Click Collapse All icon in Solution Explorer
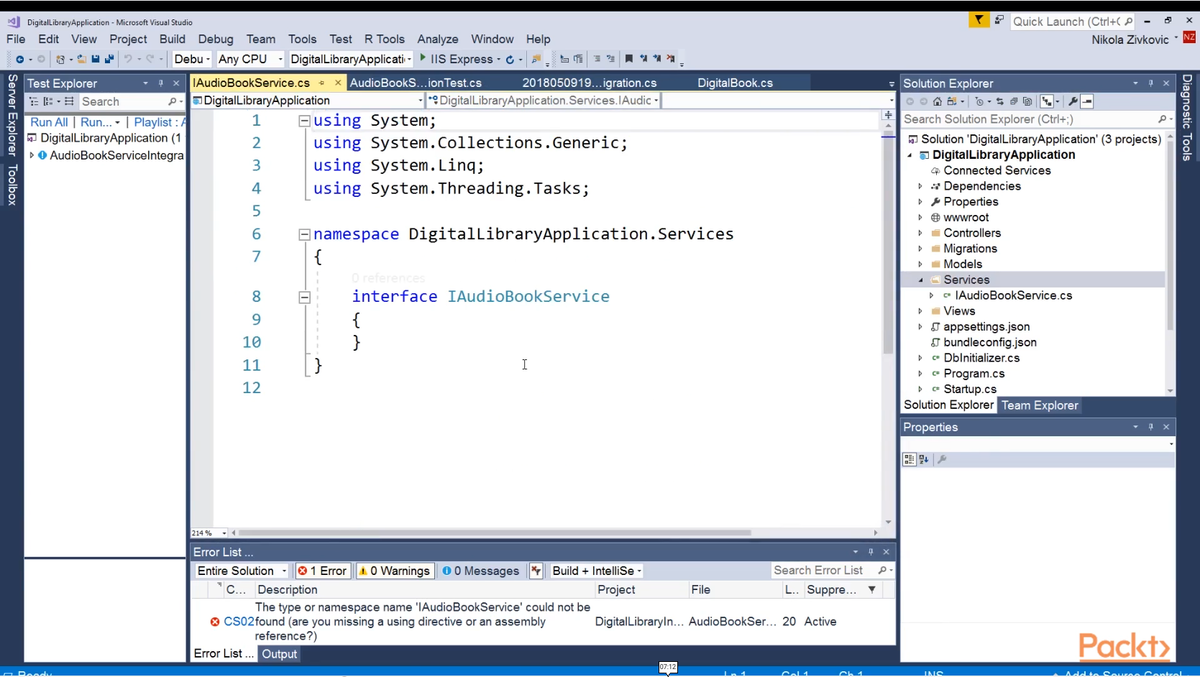This screenshot has height=677, width=1200. tap(1013, 102)
